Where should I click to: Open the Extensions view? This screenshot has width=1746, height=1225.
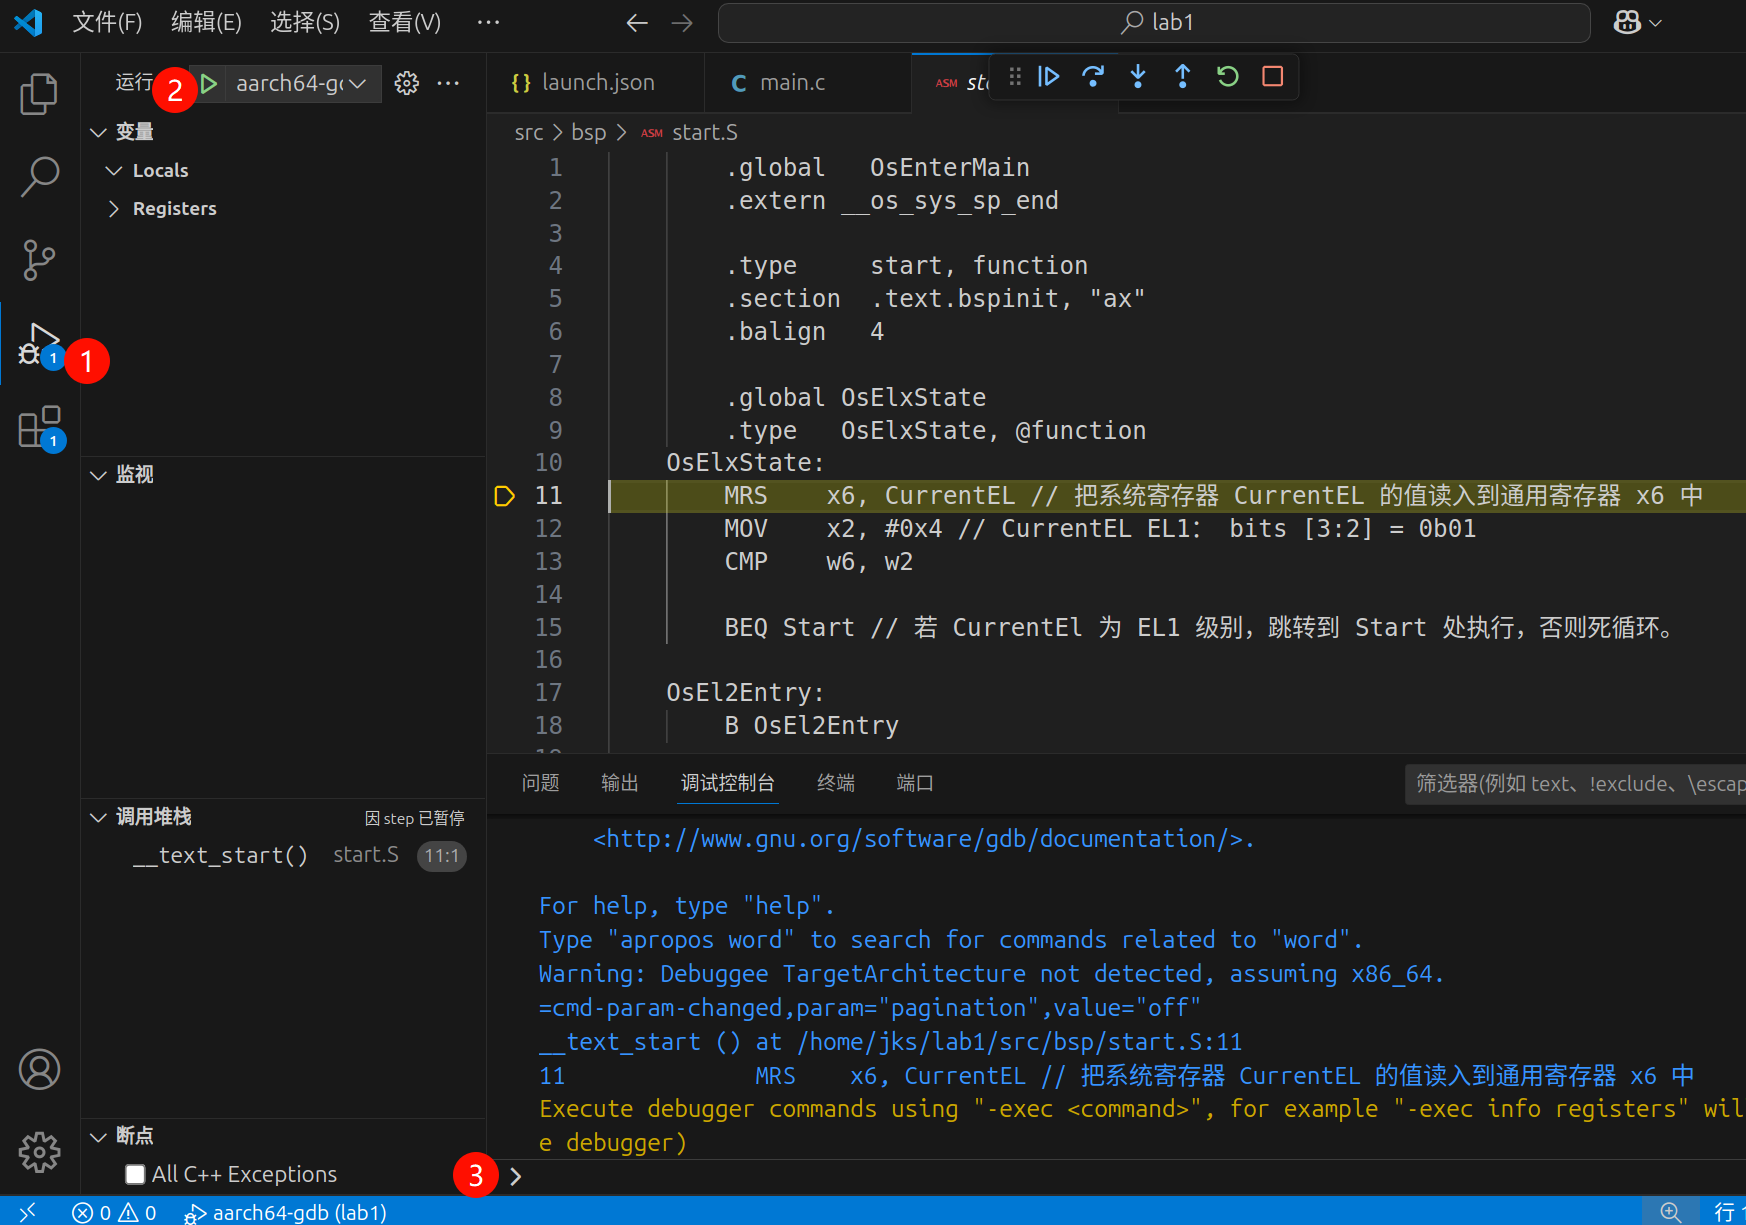[x=39, y=427]
